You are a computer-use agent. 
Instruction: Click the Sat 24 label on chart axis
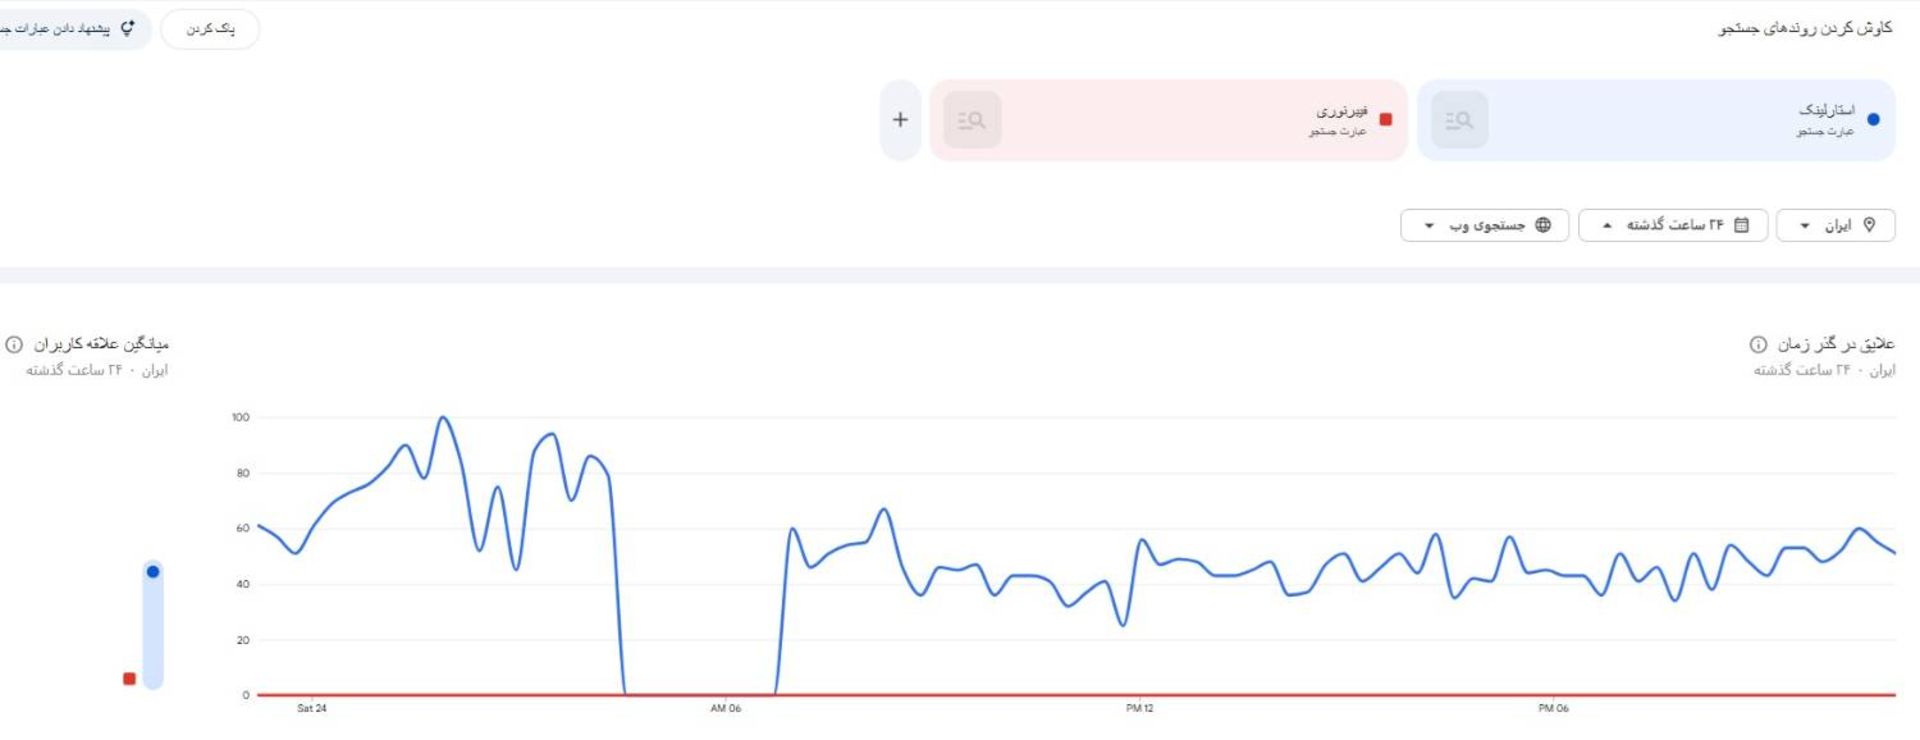click(312, 708)
